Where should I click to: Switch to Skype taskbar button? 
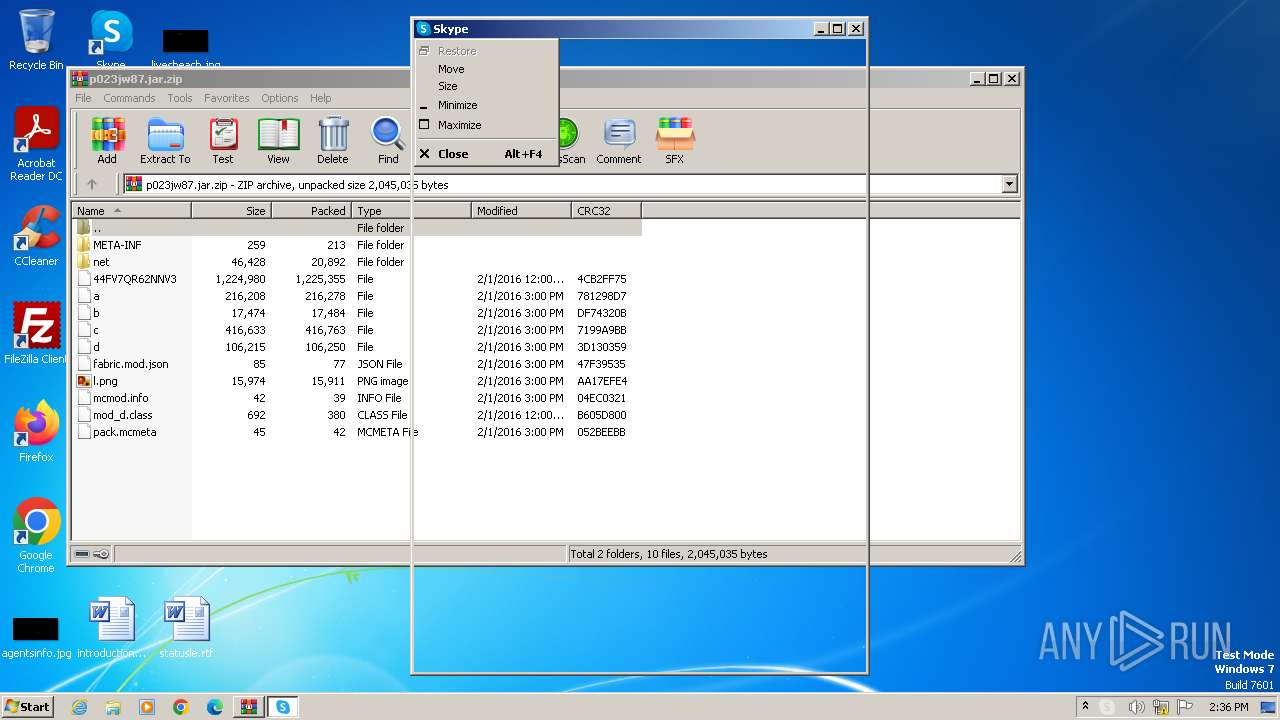[283, 707]
